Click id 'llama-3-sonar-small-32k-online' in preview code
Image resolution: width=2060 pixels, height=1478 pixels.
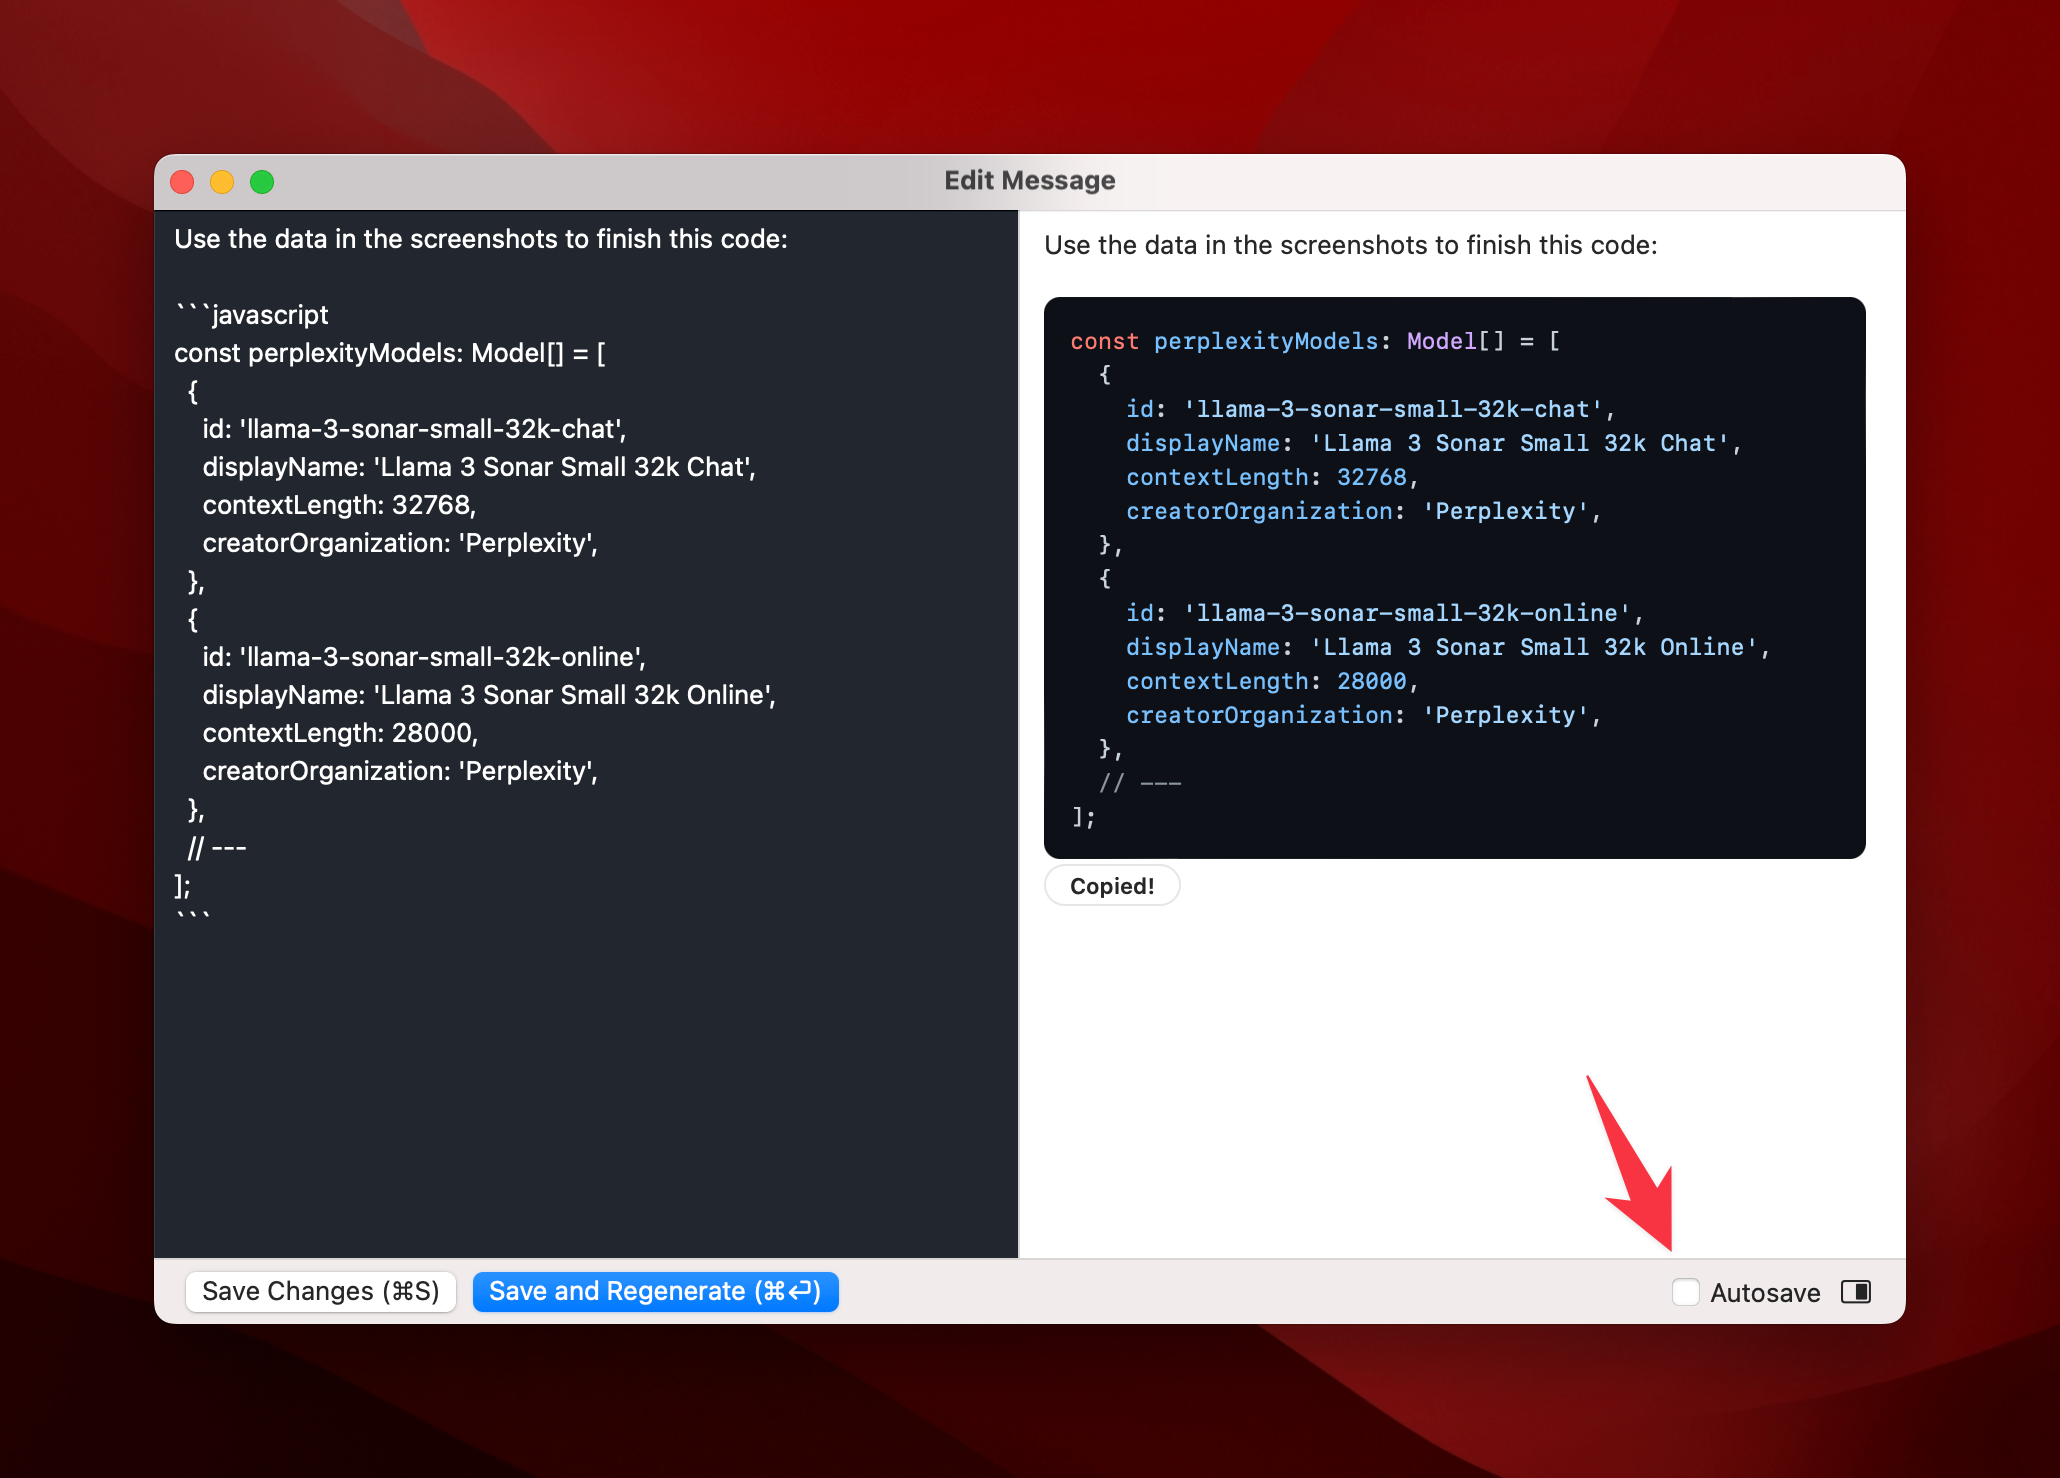tap(1385, 613)
